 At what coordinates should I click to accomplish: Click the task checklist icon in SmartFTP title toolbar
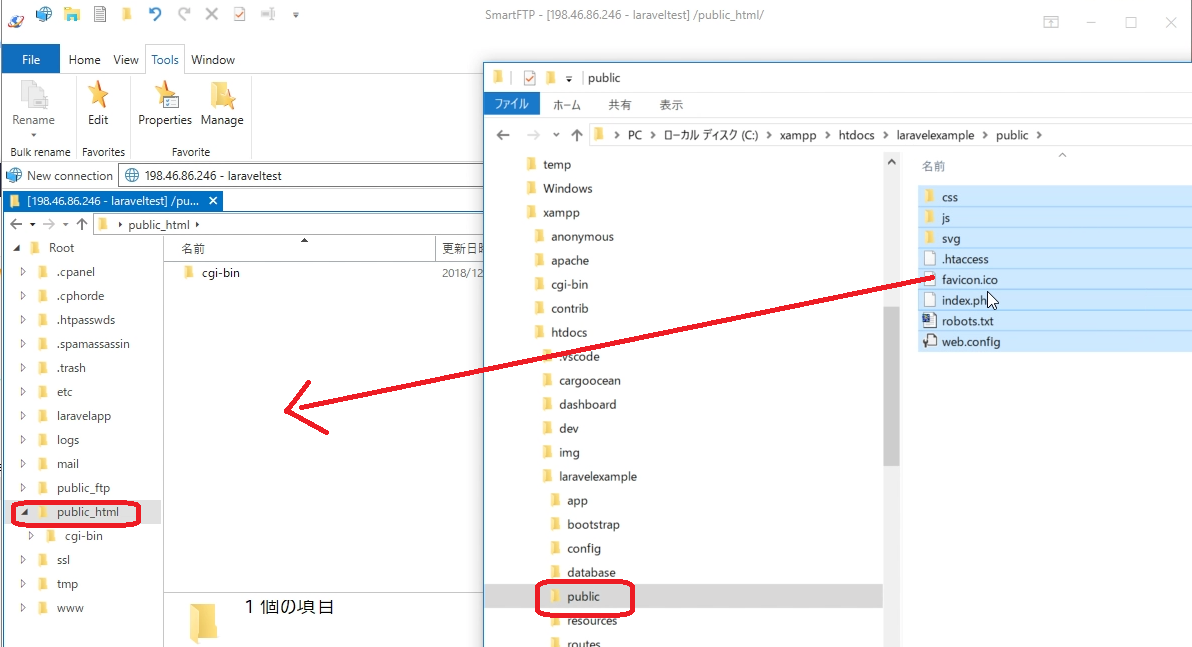(239, 14)
